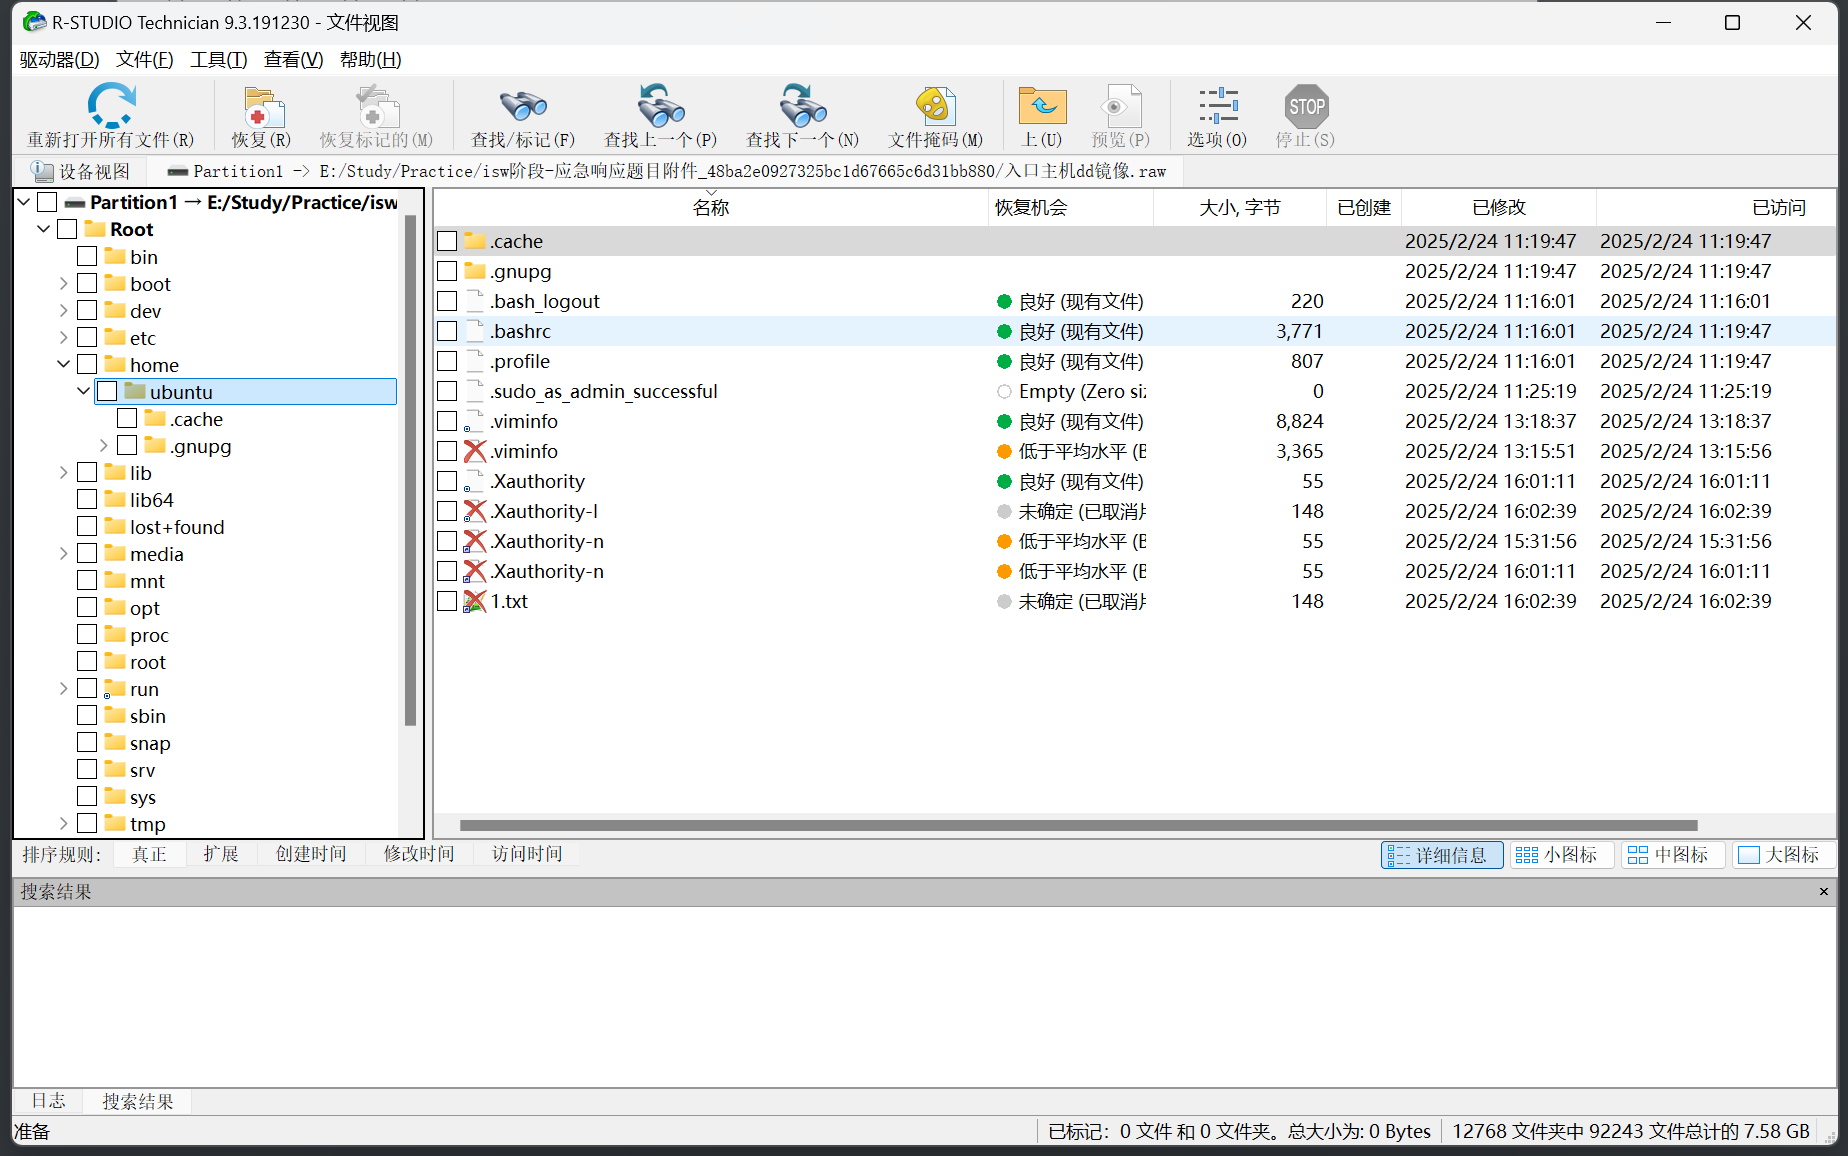
Task: Click the .gnupg folder icon in file list
Action: tap(475, 271)
